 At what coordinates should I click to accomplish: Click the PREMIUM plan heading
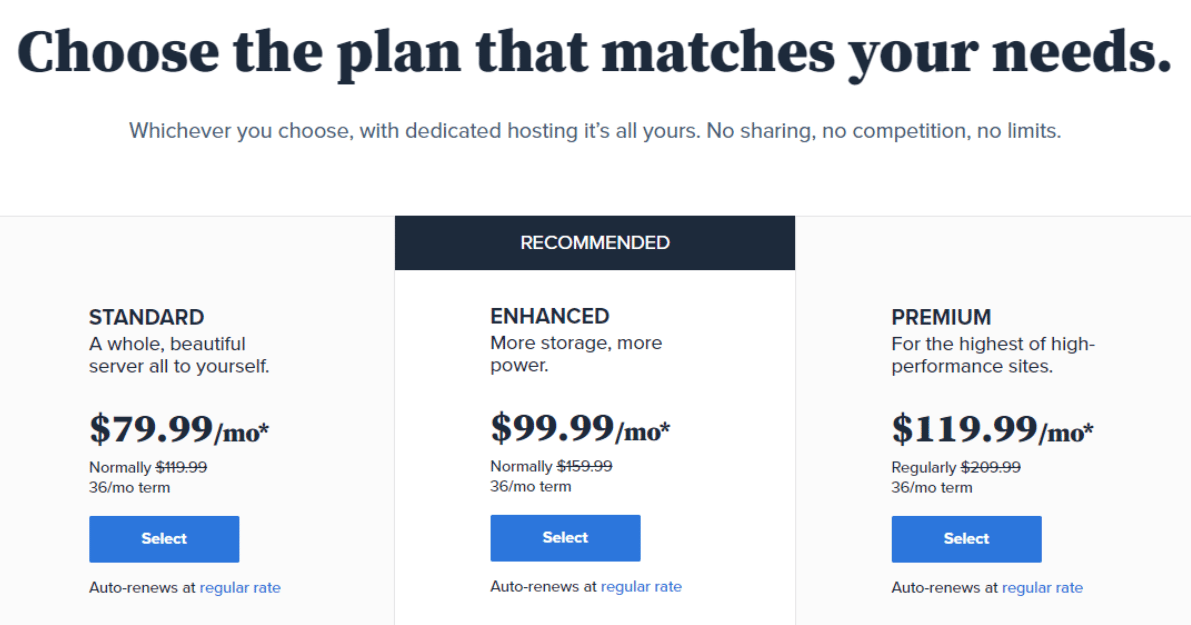pyautogui.click(x=941, y=318)
